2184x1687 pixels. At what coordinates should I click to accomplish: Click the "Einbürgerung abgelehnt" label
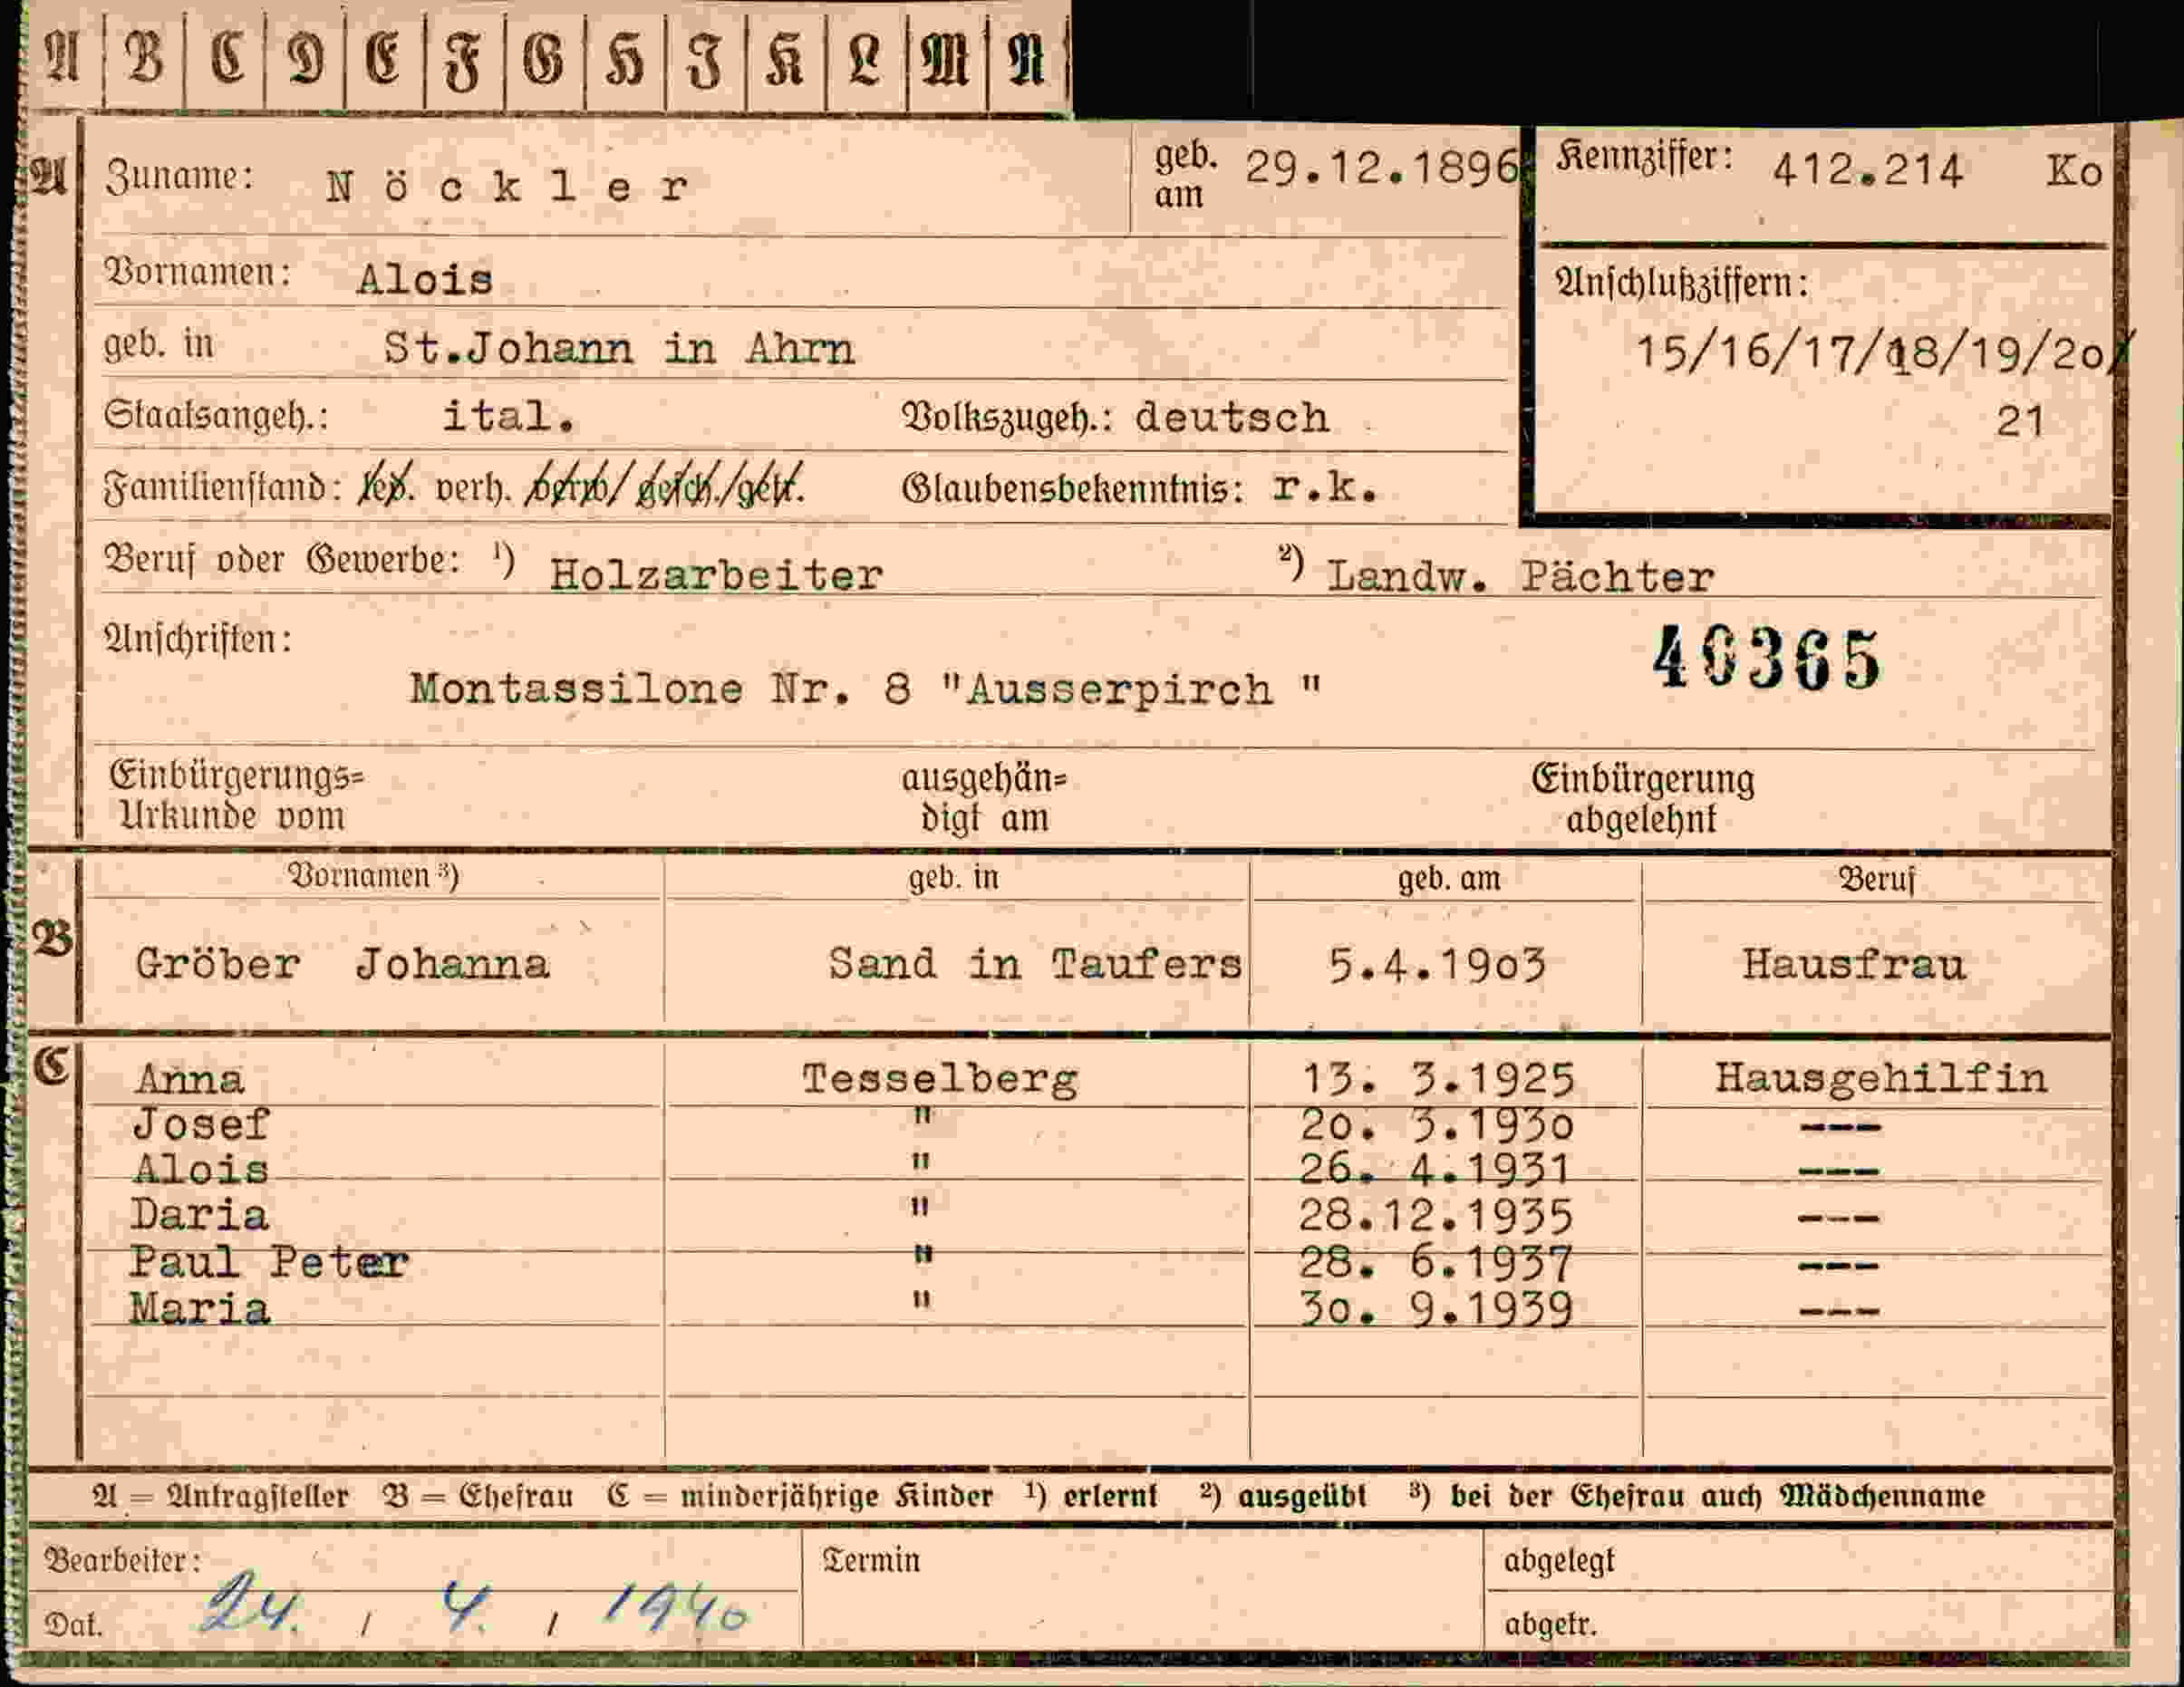[x=1642, y=799]
